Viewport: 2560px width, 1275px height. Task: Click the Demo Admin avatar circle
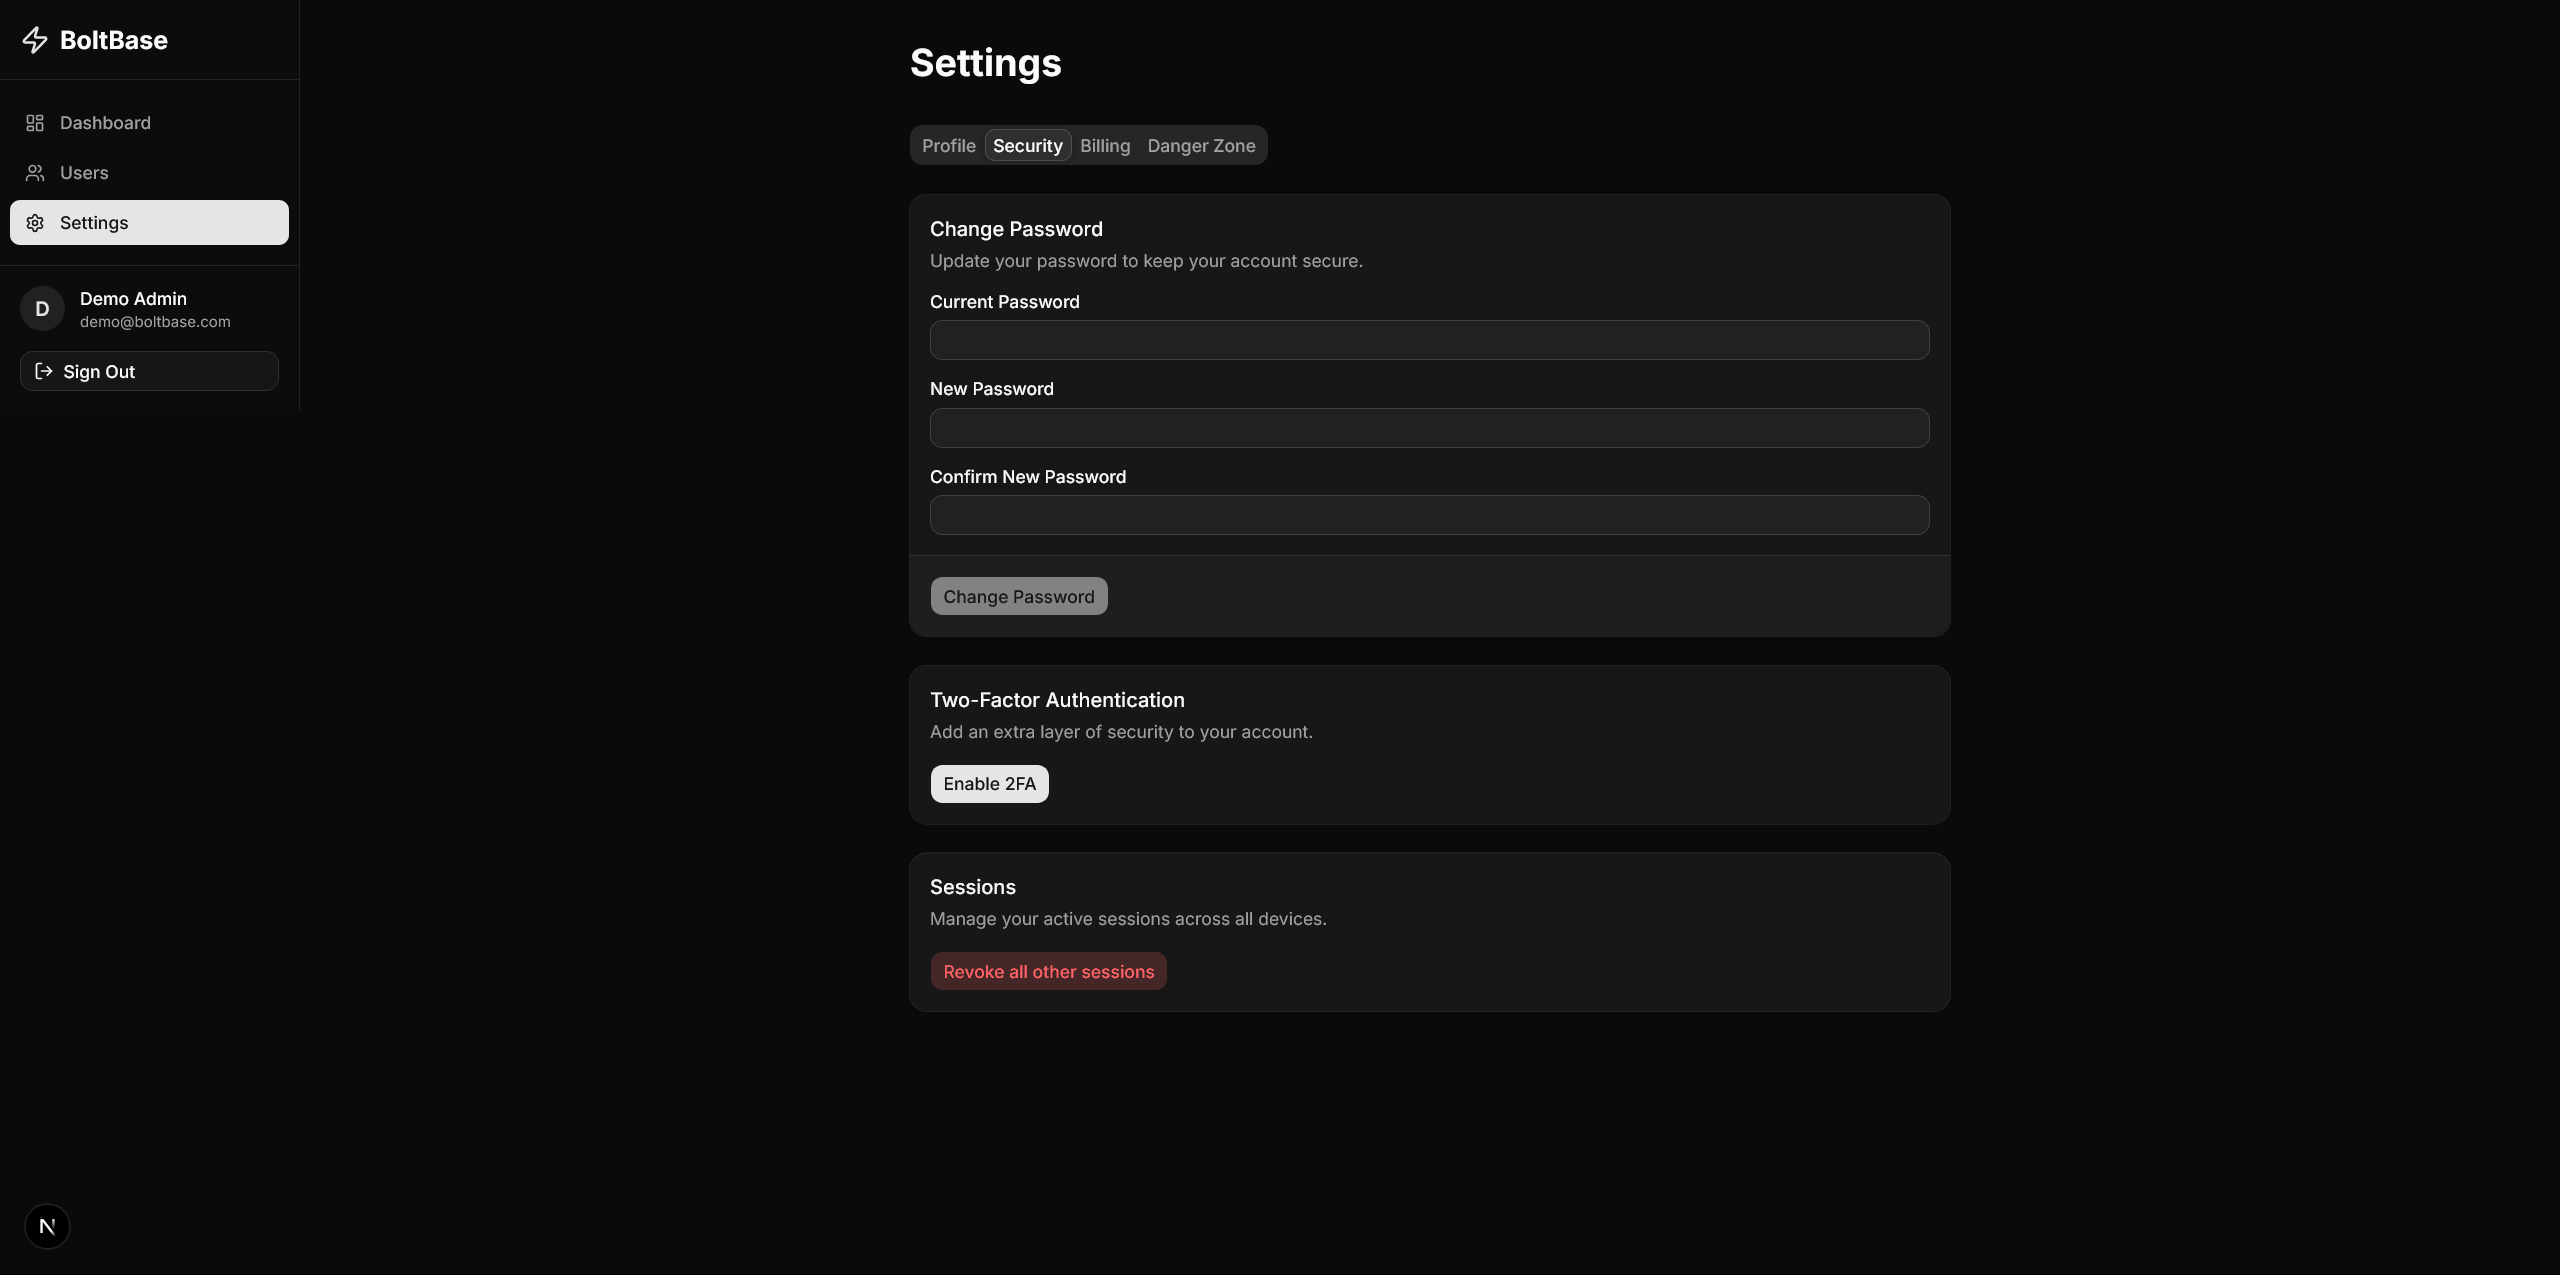tap(41, 308)
